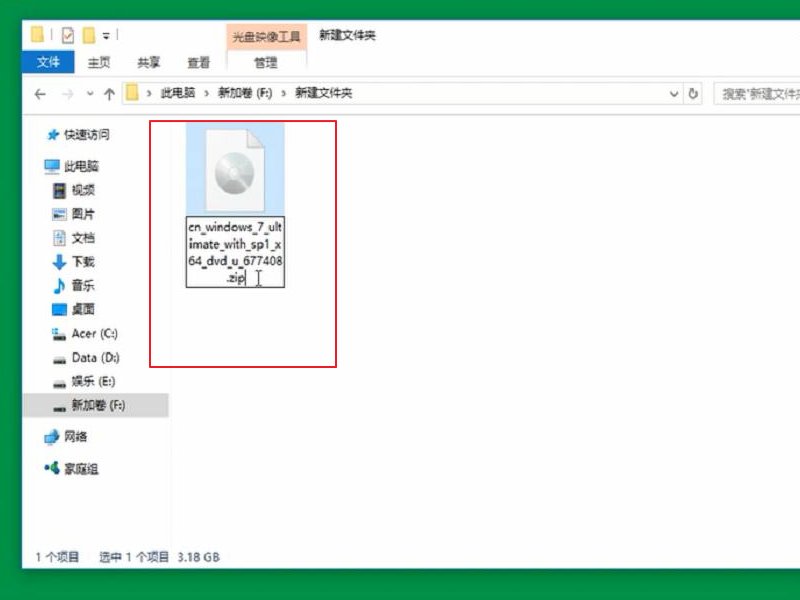Click the Back navigation arrow
Viewport: 800px width, 600px height.
pos(39,94)
